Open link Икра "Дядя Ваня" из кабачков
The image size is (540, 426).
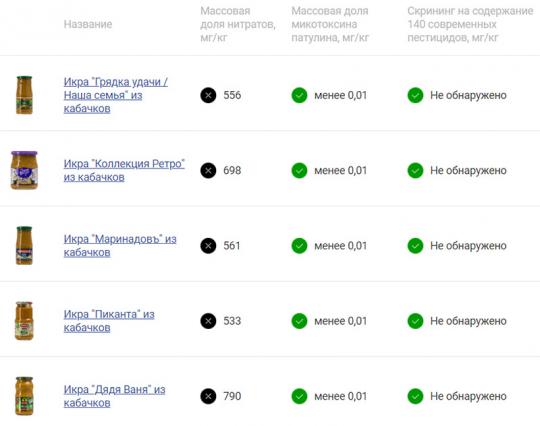click(114, 396)
